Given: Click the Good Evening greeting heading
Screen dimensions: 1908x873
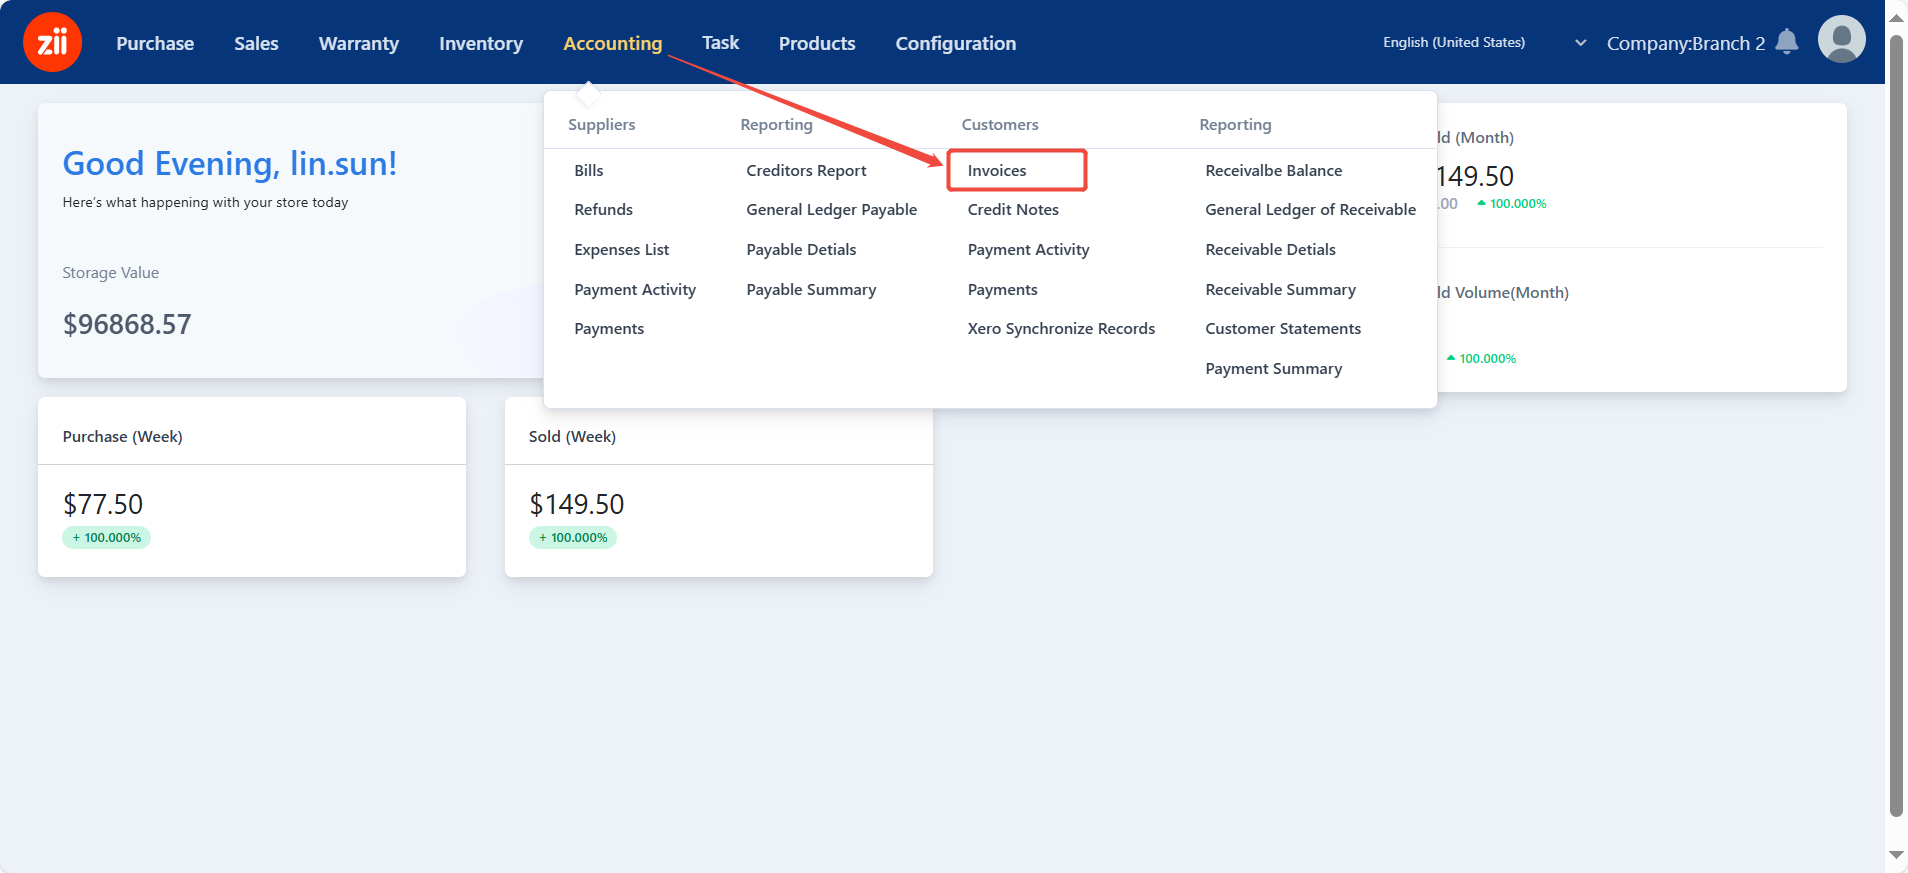Looking at the screenshot, I should pos(230,163).
